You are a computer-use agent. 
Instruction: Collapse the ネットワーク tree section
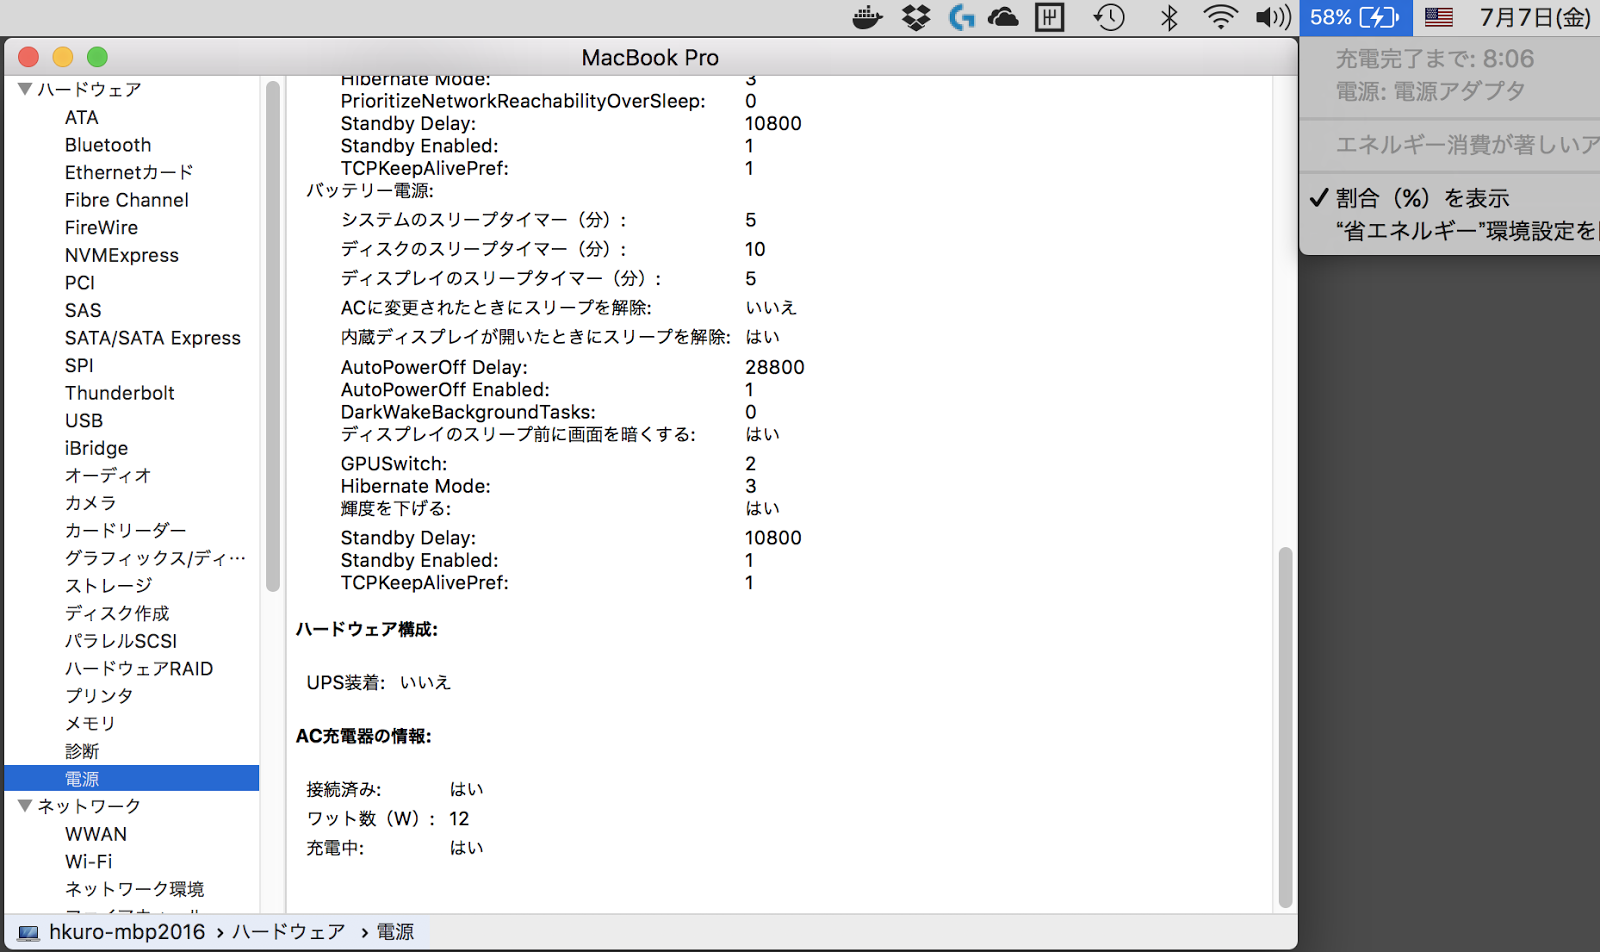pyautogui.click(x=25, y=805)
